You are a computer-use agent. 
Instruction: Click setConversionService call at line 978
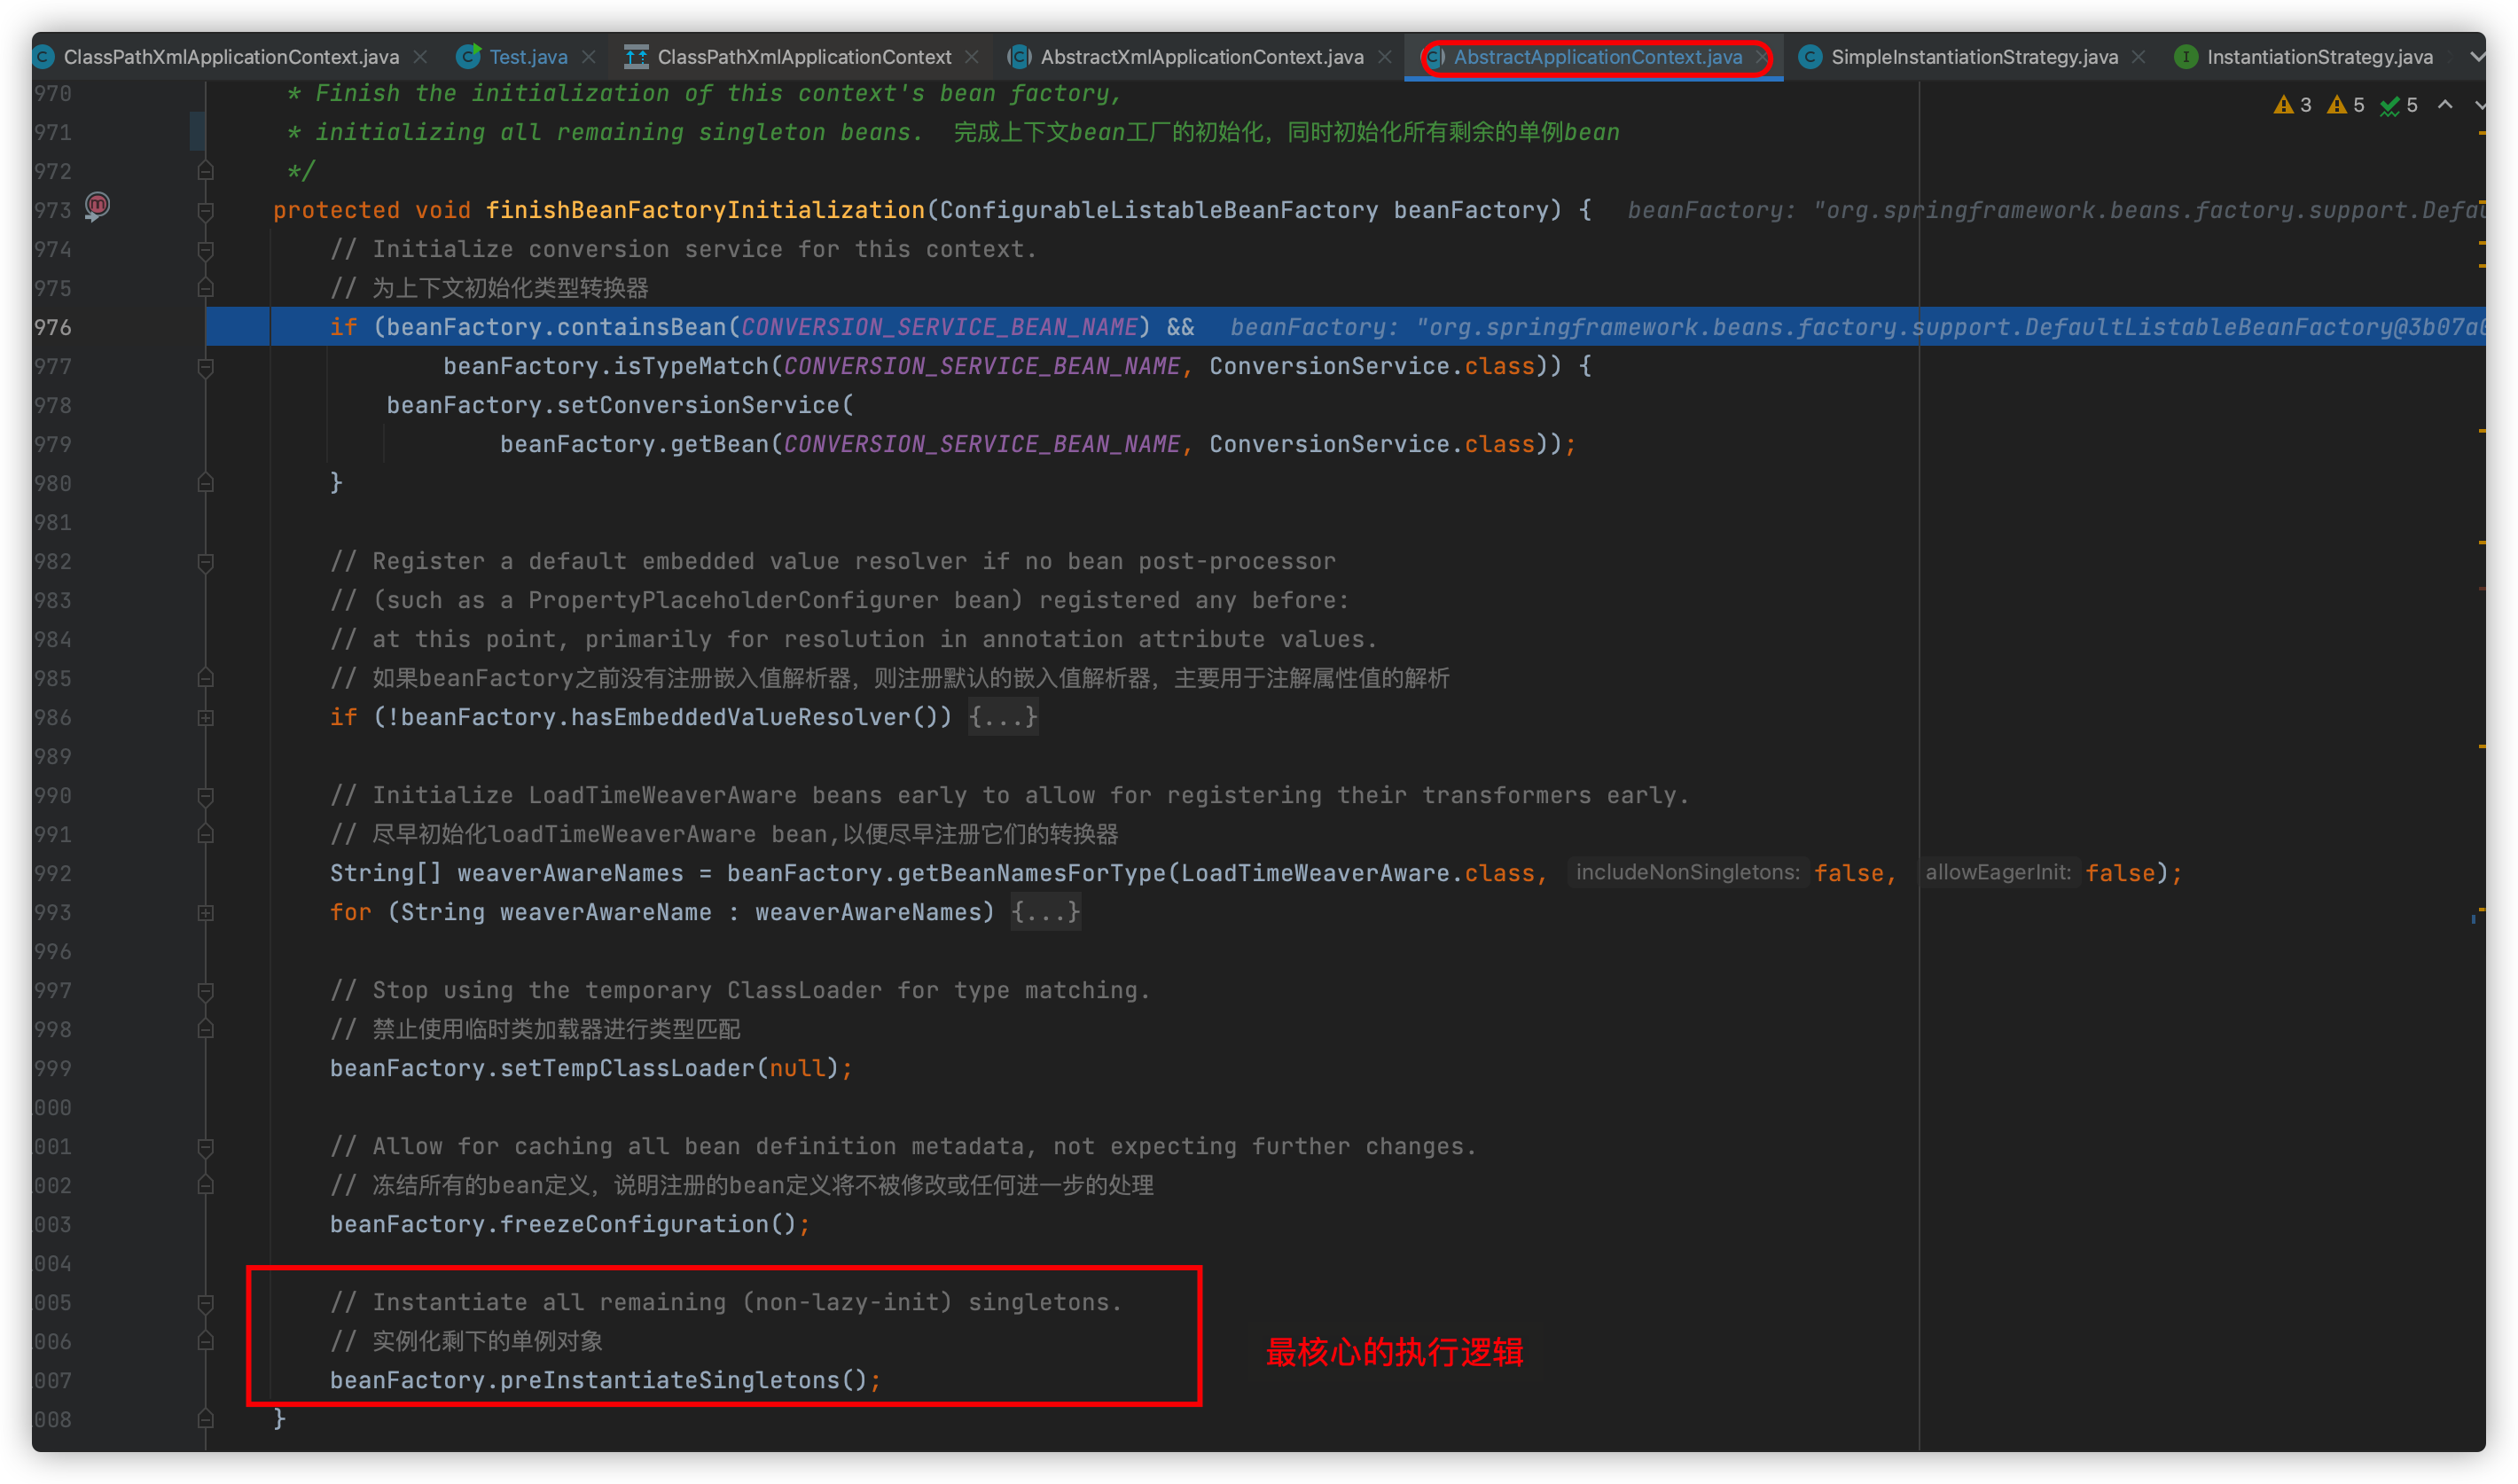click(x=697, y=405)
